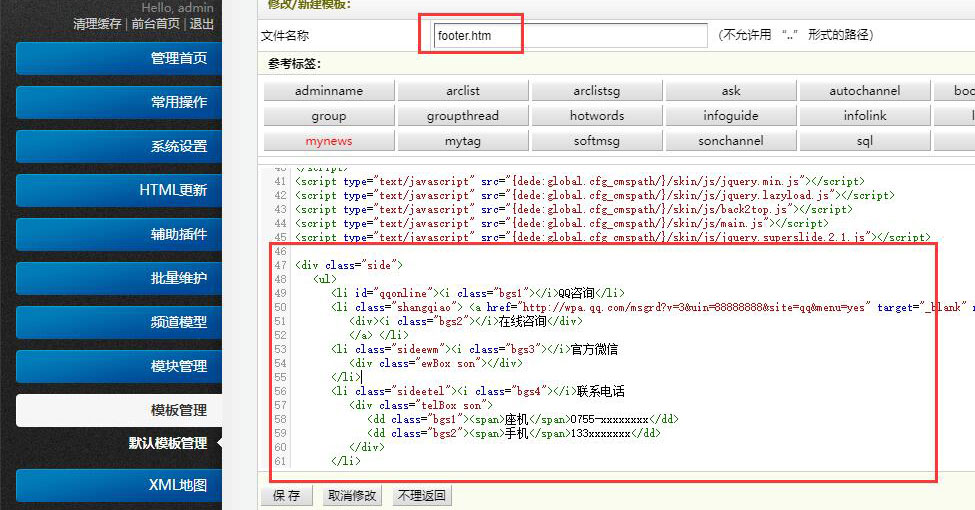The image size is (975, 510).
Task: Insert the groupthread reference tag
Action: (463, 116)
